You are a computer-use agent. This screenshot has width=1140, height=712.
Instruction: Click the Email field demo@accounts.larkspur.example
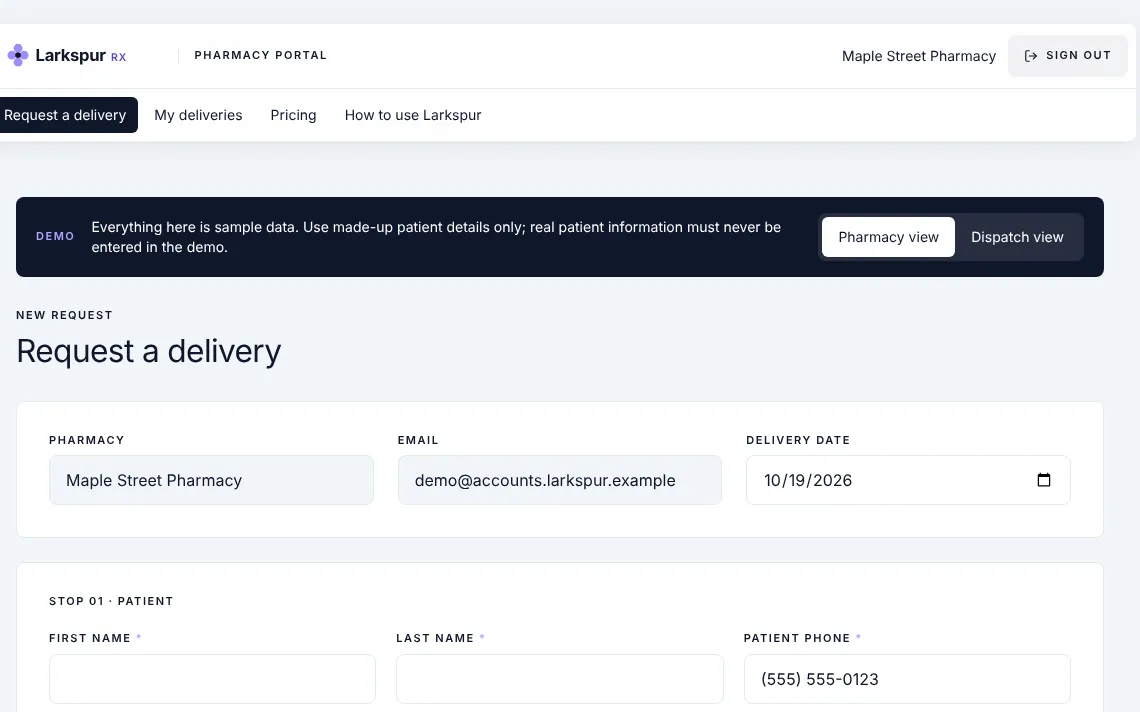pos(559,480)
